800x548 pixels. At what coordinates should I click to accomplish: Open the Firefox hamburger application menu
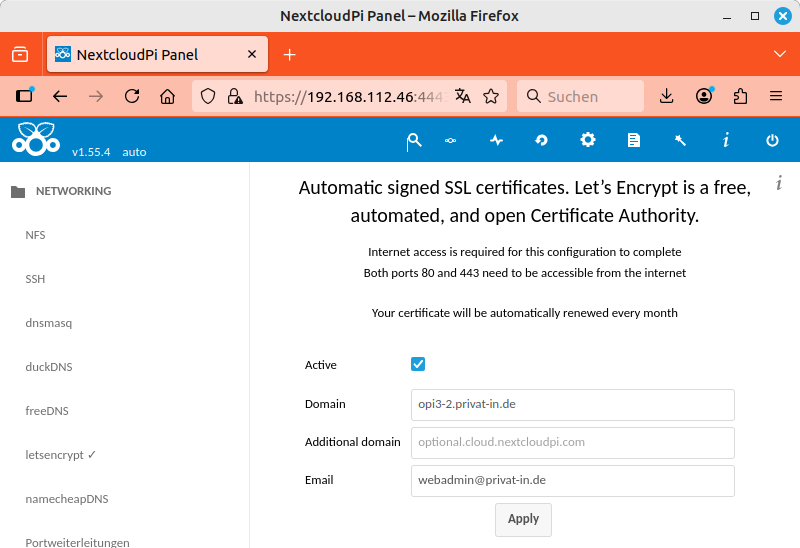(775, 97)
